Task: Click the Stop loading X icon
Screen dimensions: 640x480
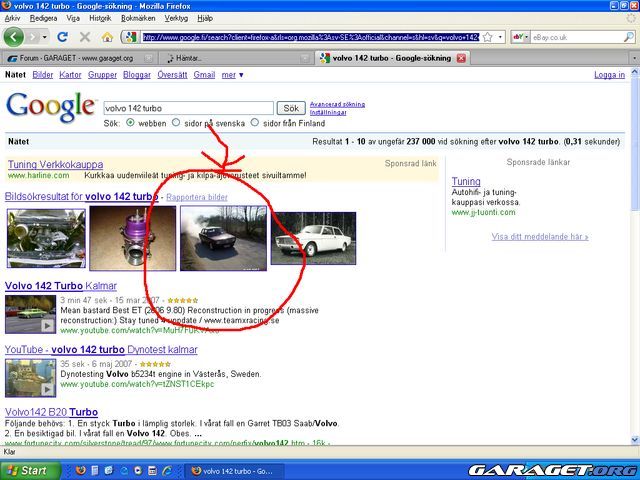Action: pyautogui.click(x=85, y=37)
